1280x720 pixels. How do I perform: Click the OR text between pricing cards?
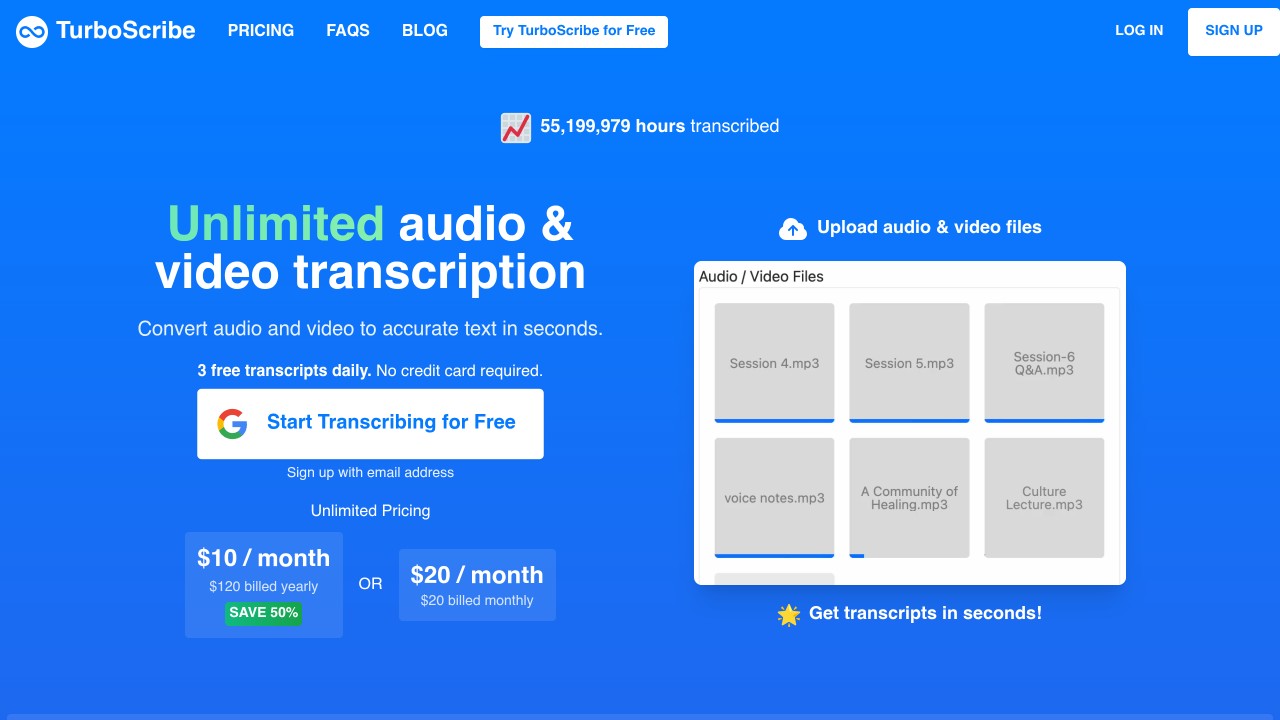(x=370, y=584)
